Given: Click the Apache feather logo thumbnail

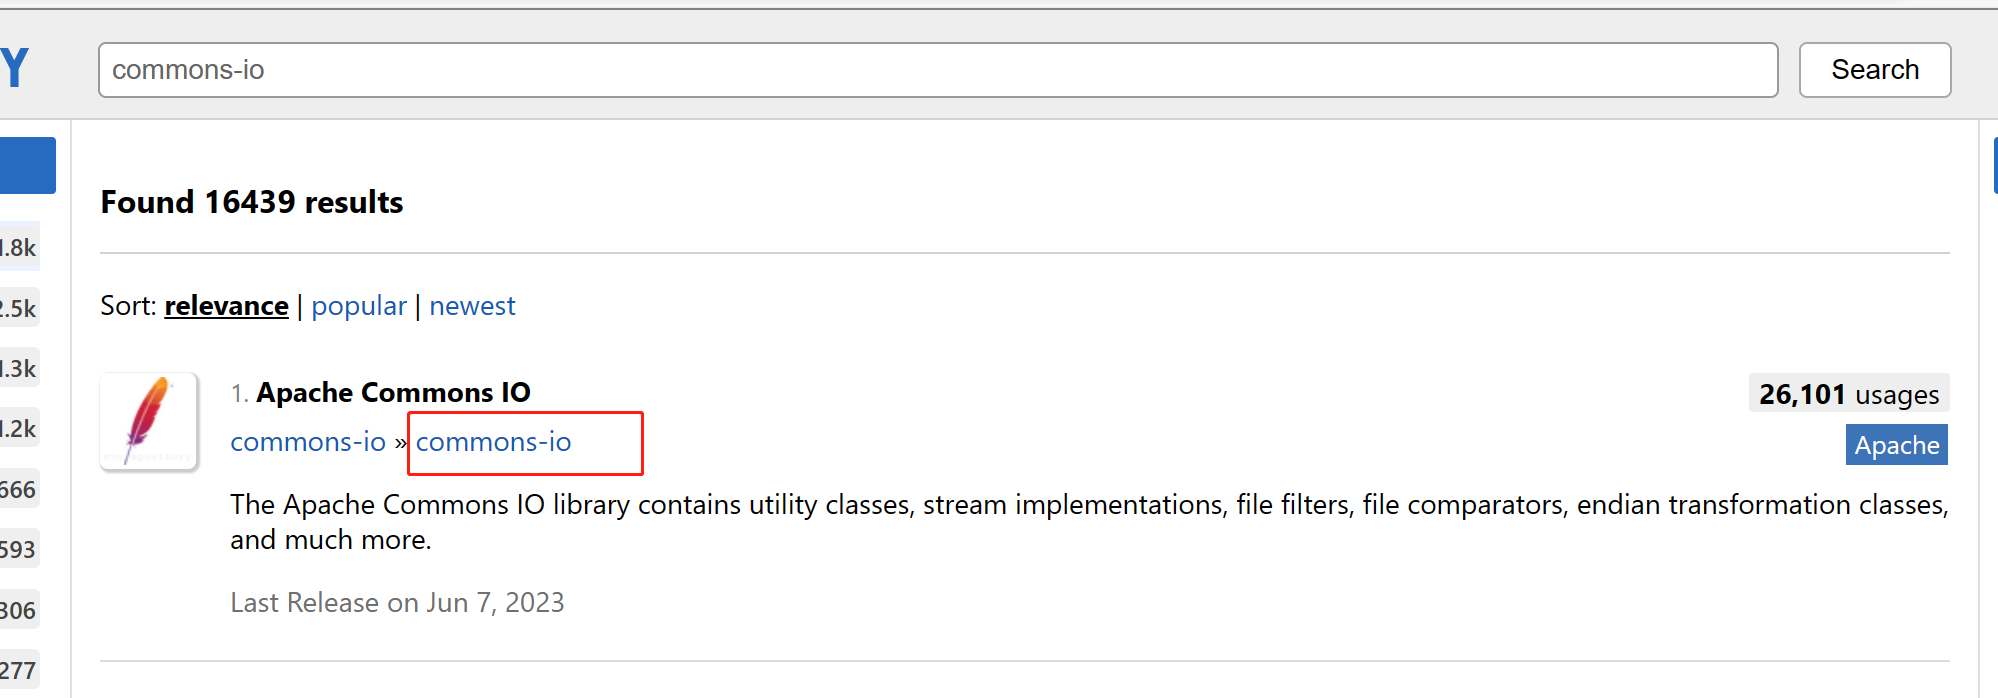Looking at the screenshot, I should (149, 421).
